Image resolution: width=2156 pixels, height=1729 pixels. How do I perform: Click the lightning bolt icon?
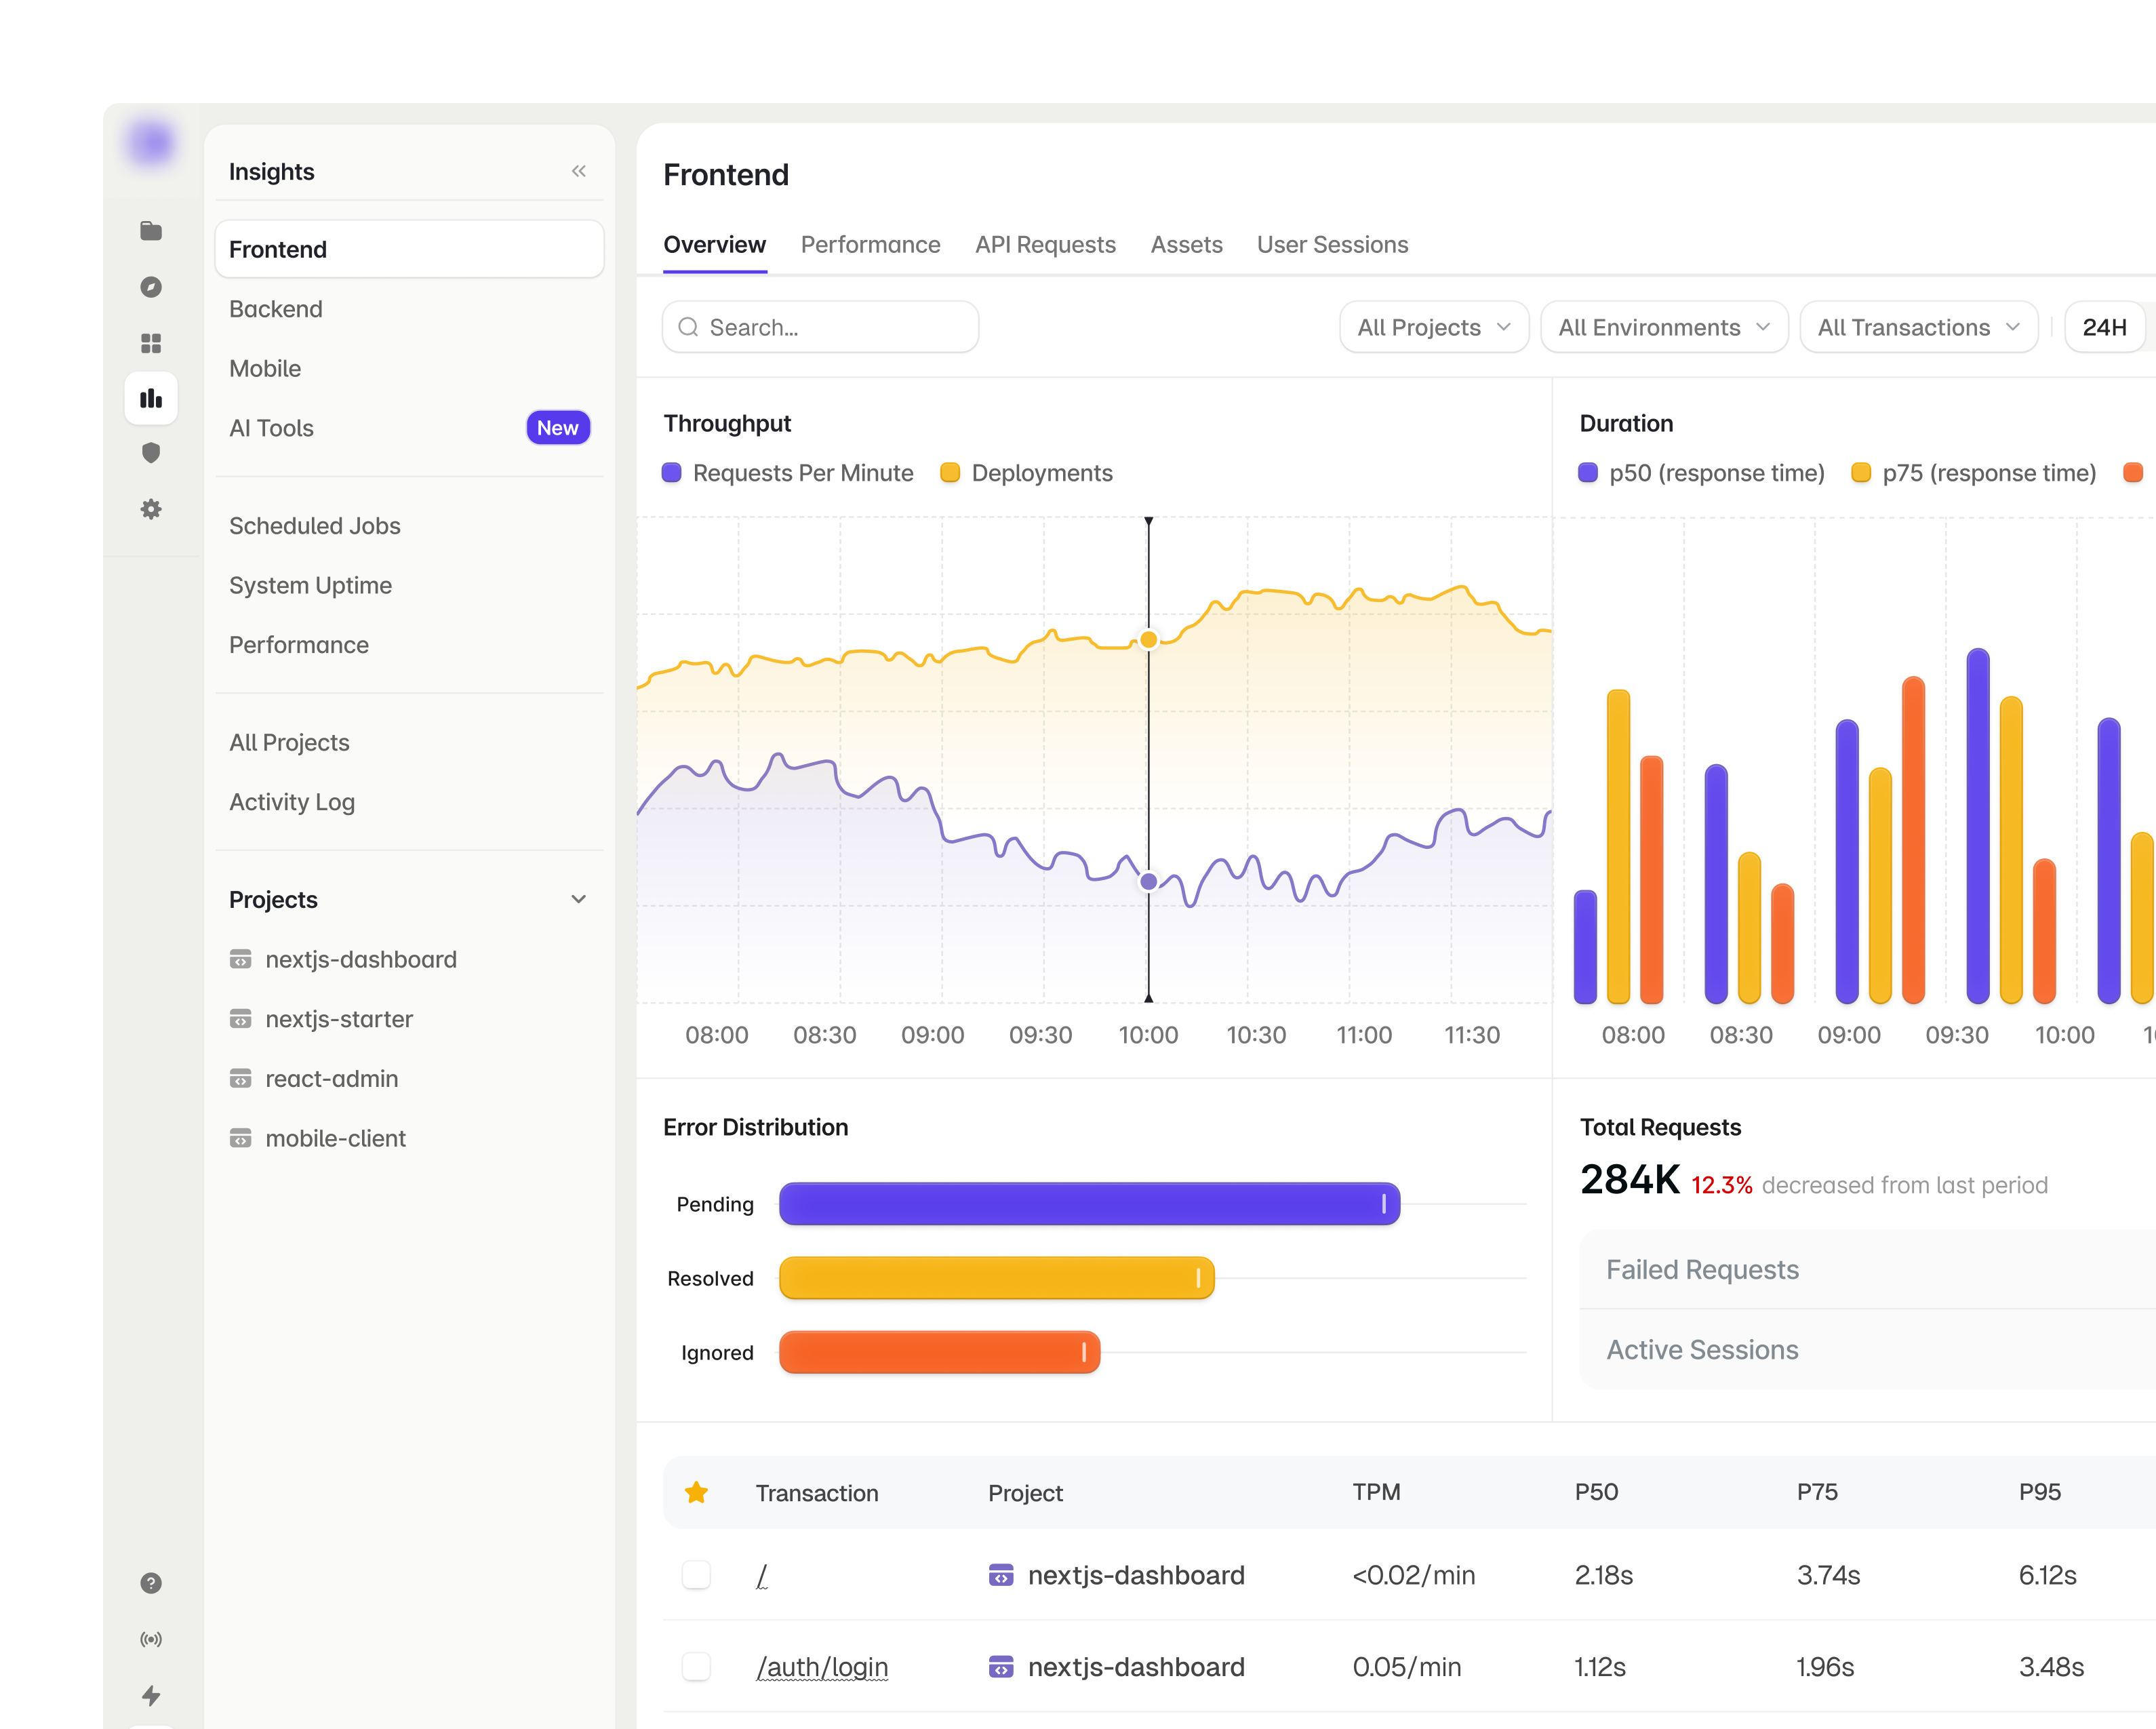[151, 1695]
